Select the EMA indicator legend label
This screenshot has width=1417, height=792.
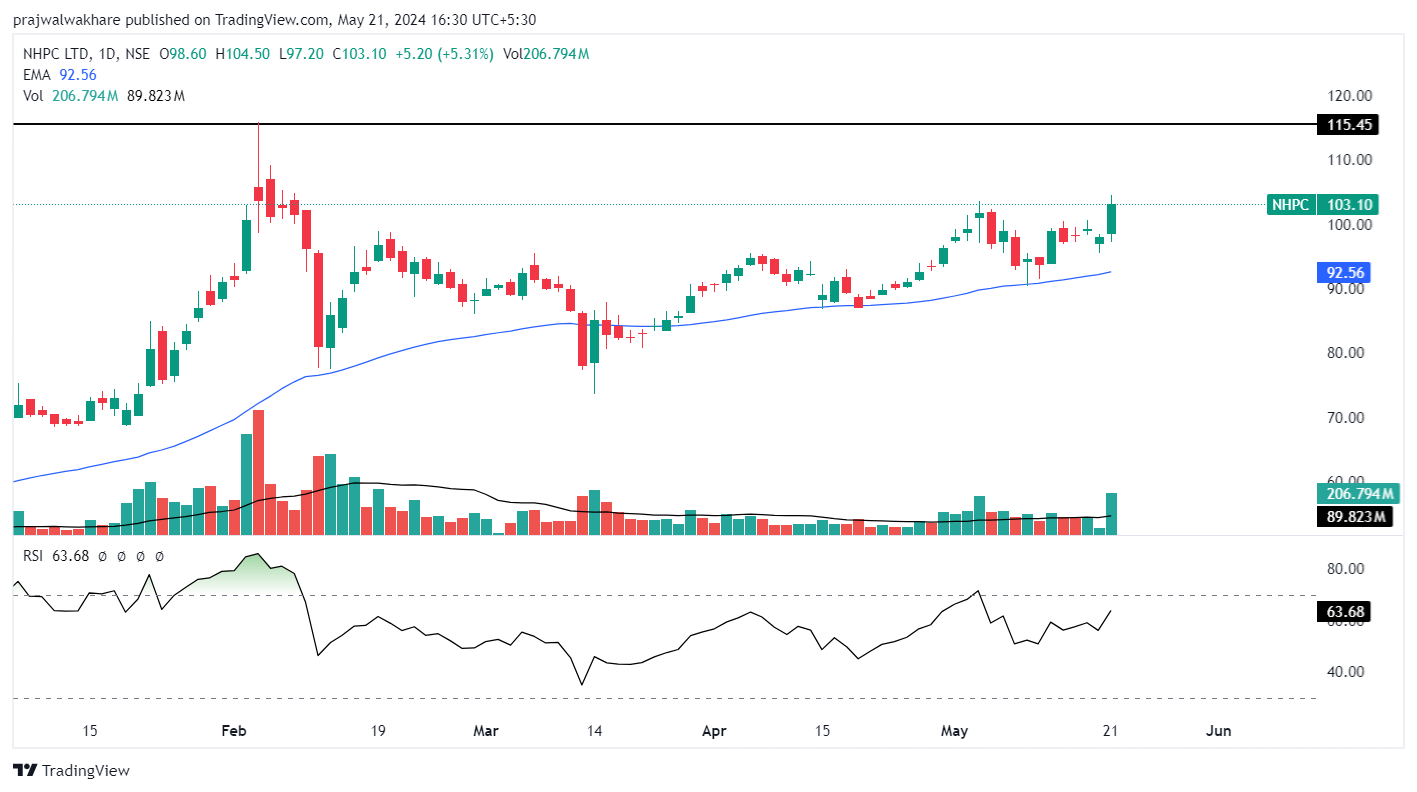coord(38,75)
